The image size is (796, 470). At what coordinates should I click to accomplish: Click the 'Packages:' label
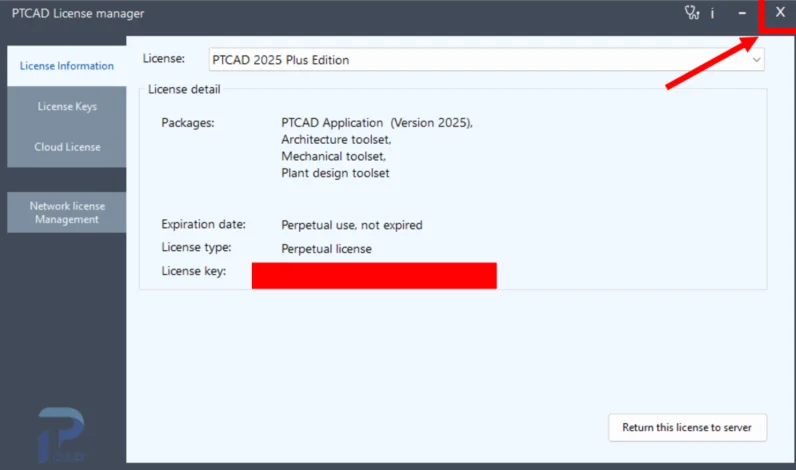187,123
